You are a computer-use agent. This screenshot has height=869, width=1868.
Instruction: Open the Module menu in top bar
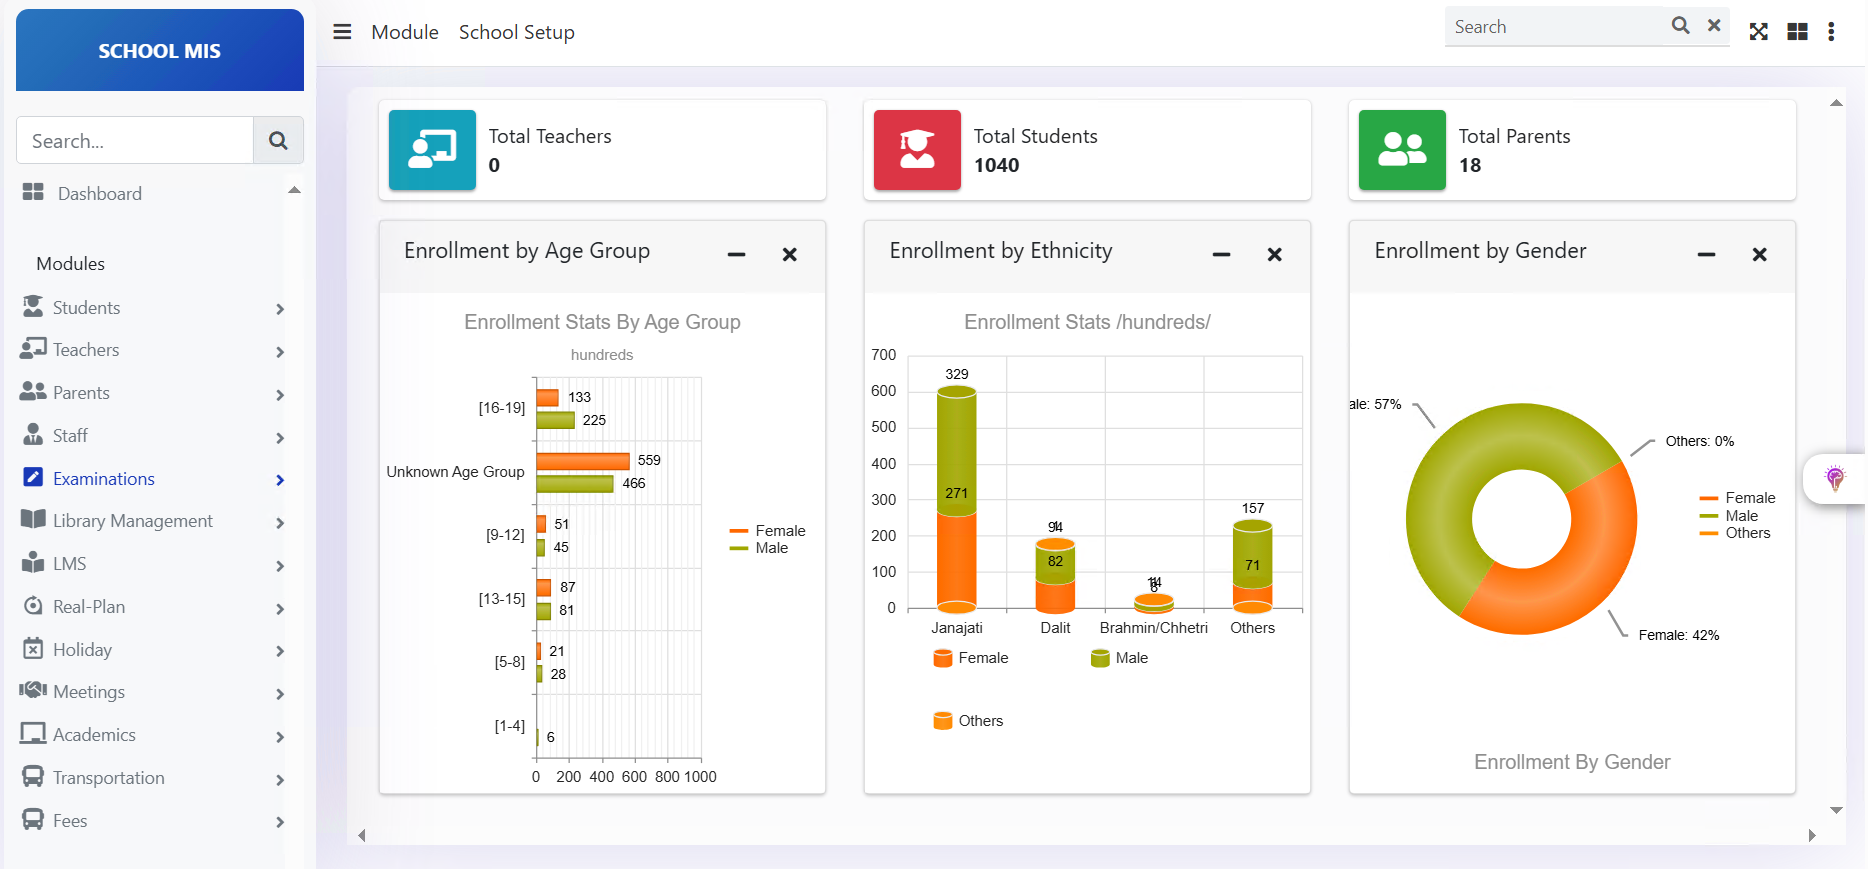[x=405, y=32]
